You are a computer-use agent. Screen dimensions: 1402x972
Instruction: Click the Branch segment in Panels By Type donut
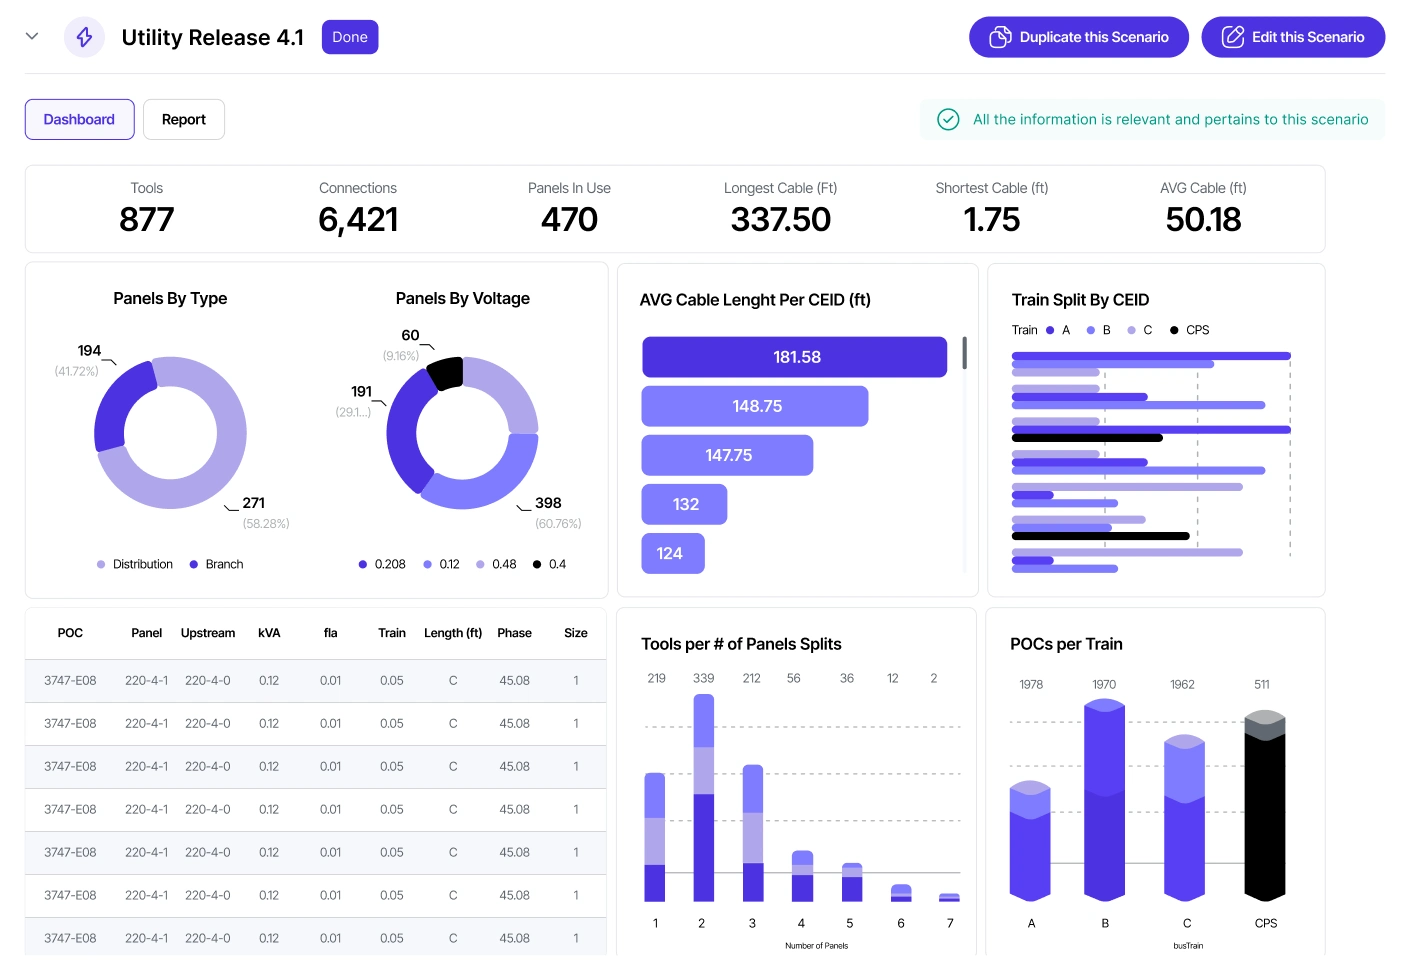pyautogui.click(x=119, y=406)
